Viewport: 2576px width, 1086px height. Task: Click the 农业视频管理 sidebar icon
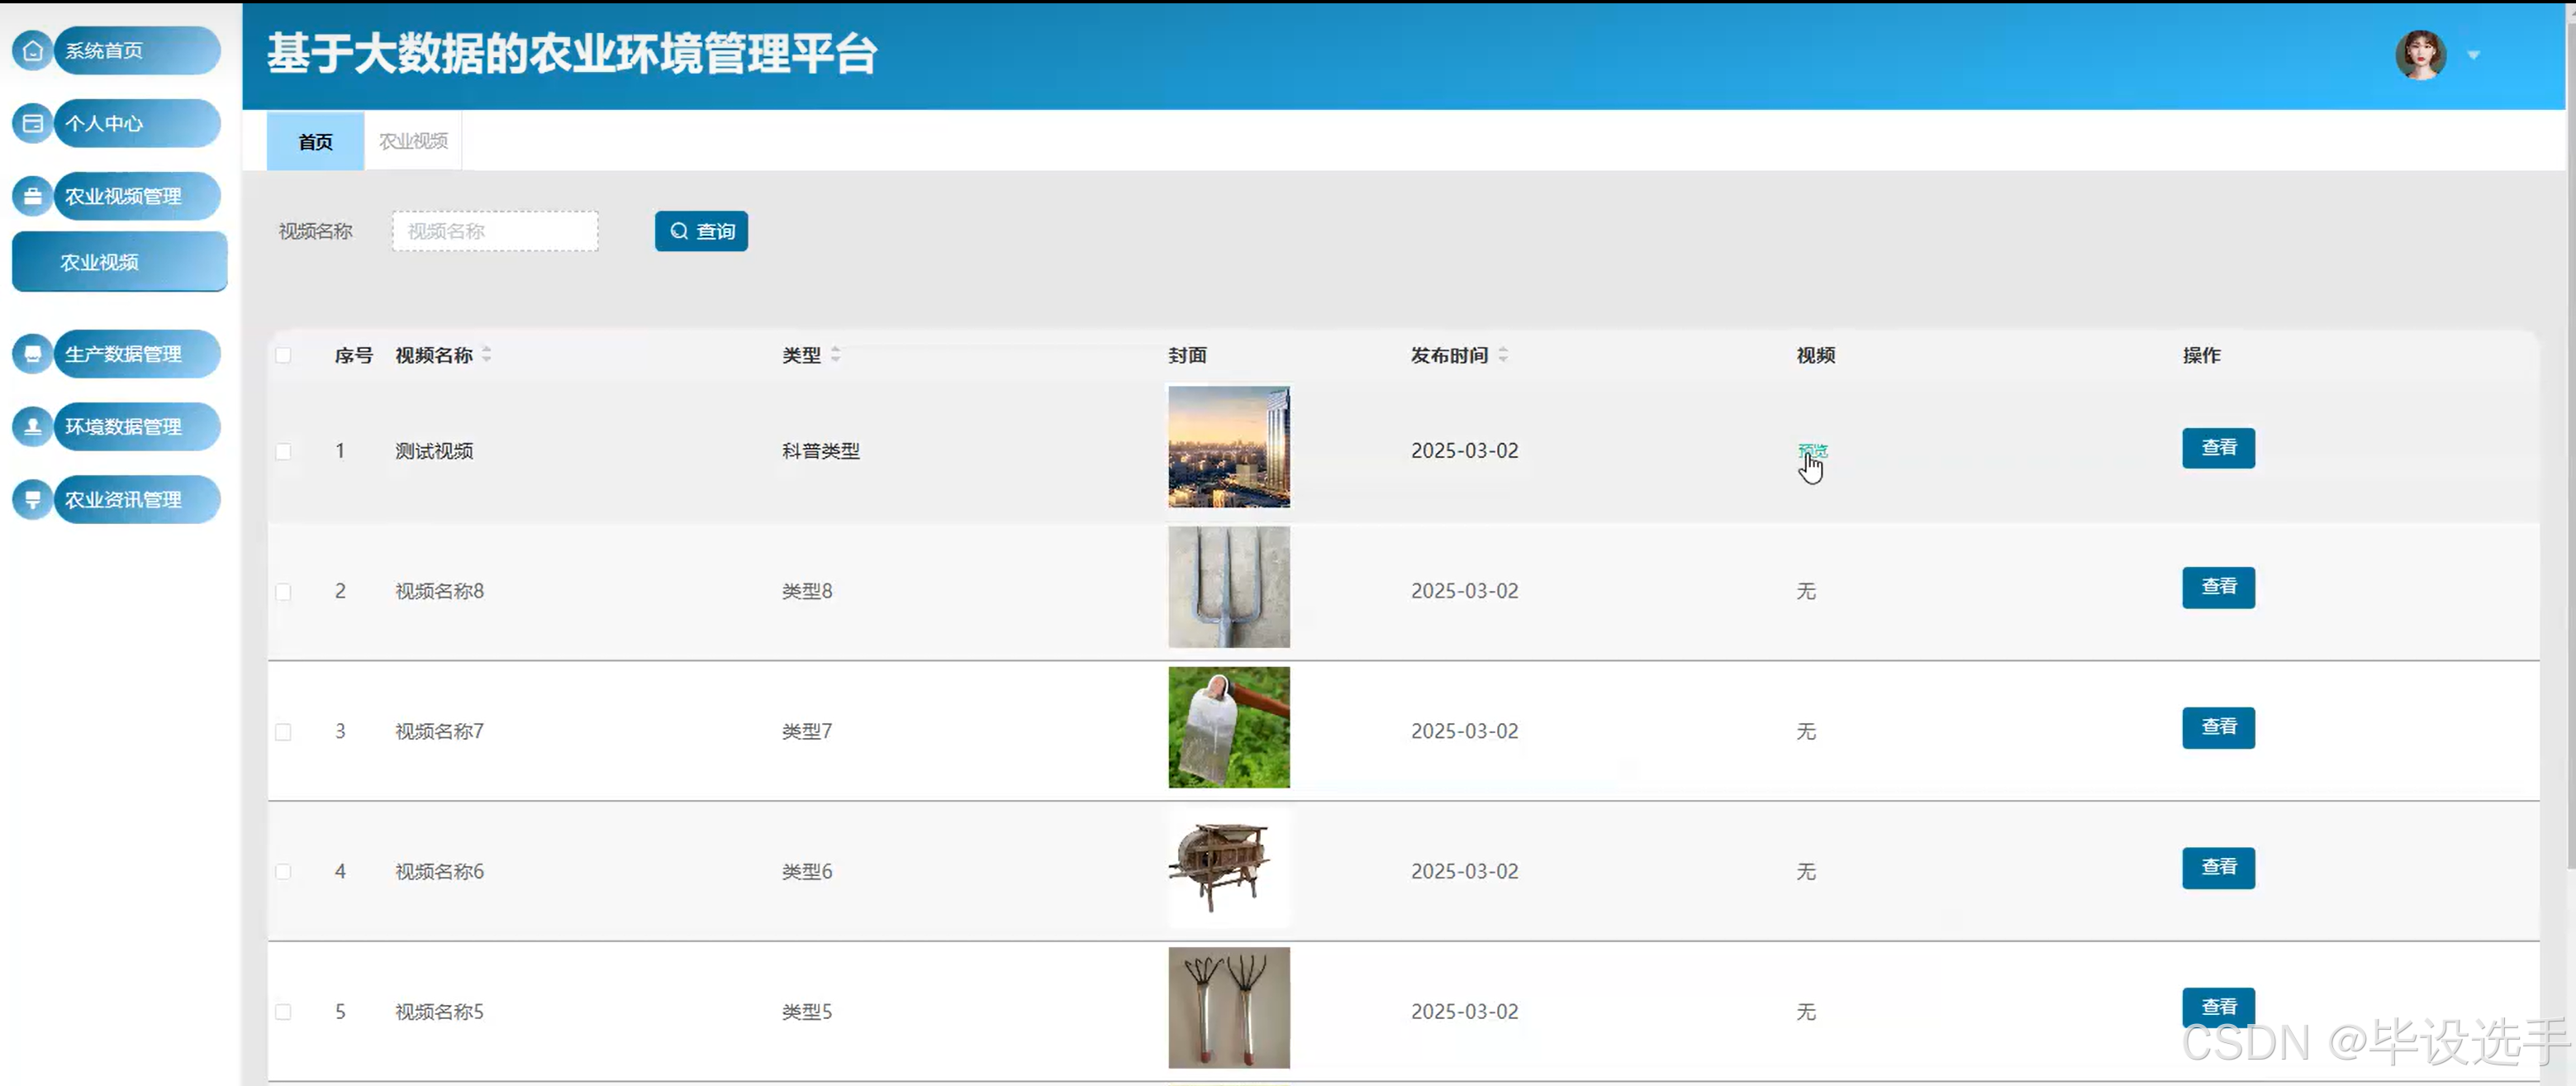pyautogui.click(x=31, y=196)
